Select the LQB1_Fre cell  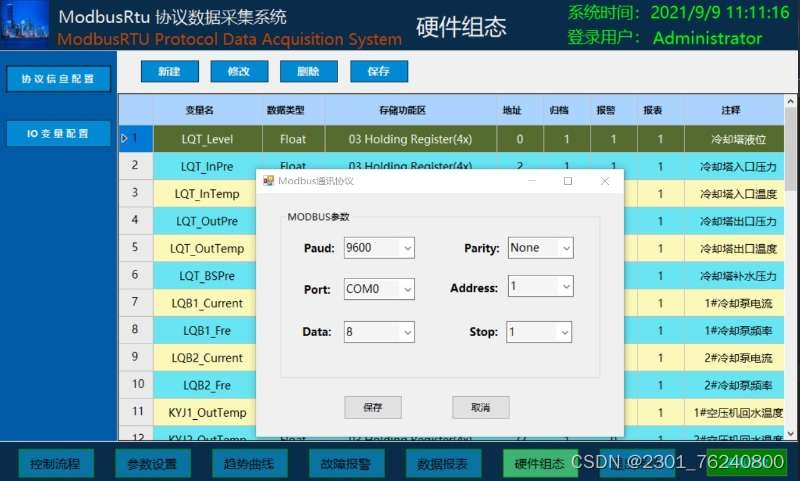205,331
